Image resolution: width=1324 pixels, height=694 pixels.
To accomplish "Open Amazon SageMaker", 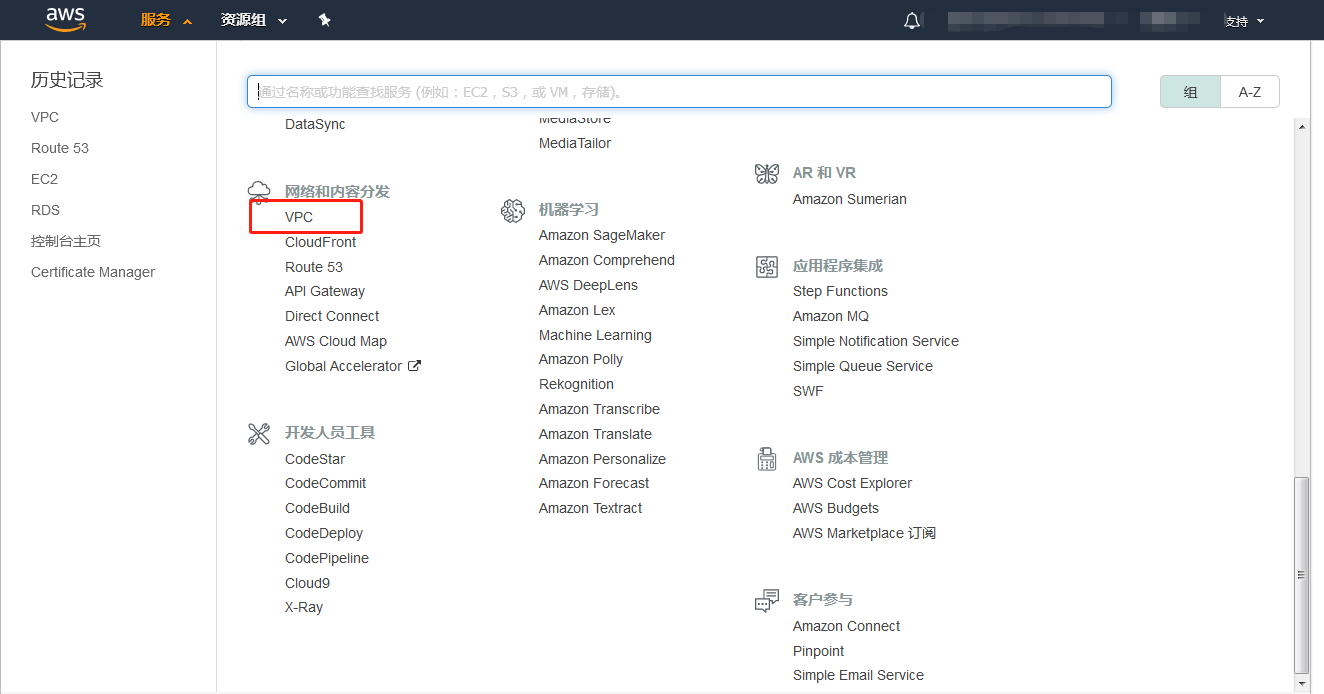I will coord(601,235).
